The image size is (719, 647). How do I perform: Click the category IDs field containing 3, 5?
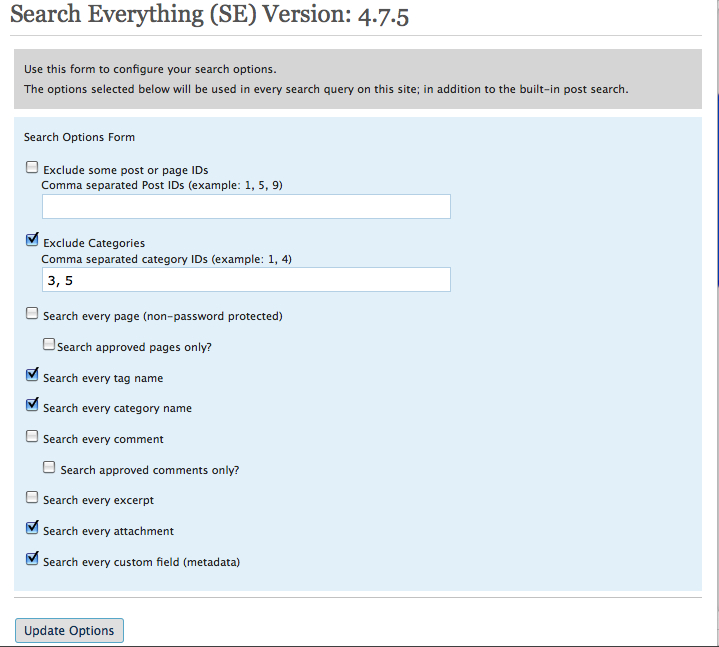click(246, 279)
